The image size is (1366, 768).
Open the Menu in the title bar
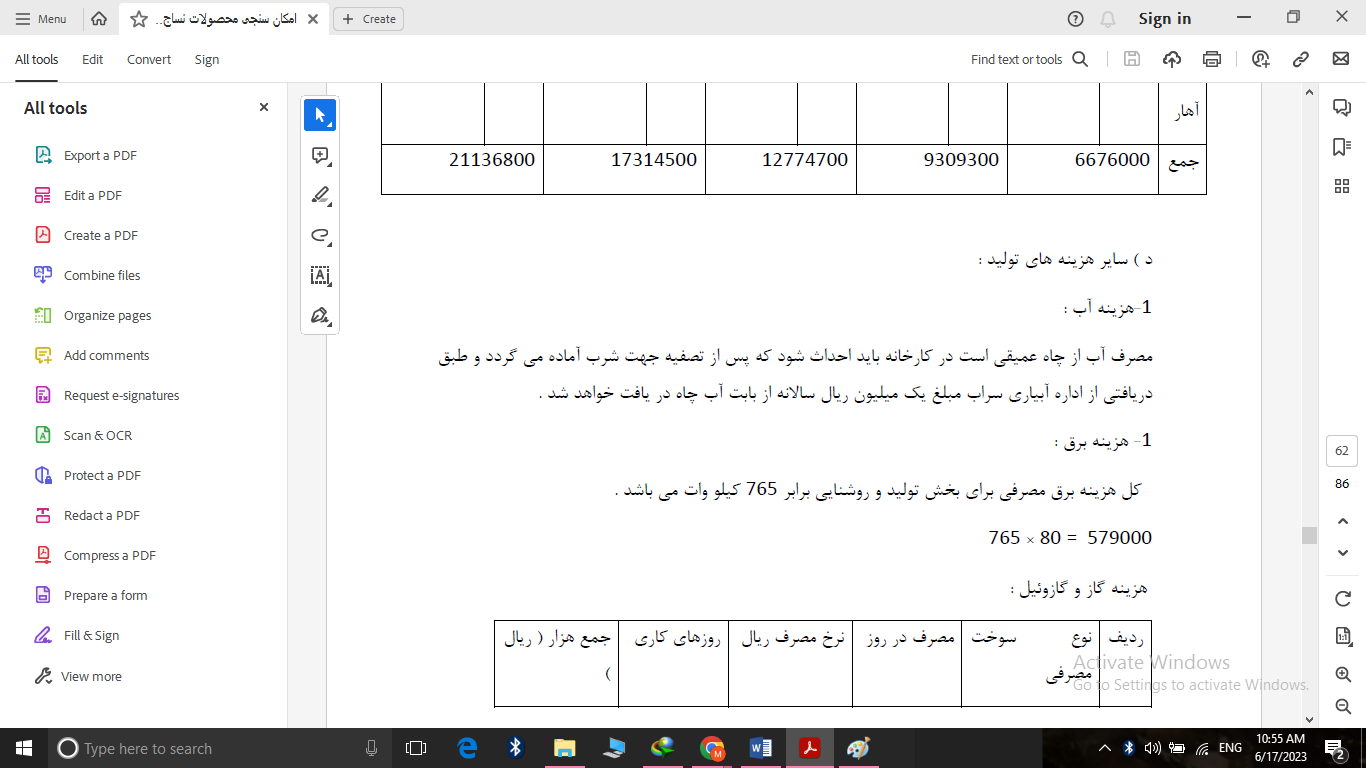click(41, 18)
